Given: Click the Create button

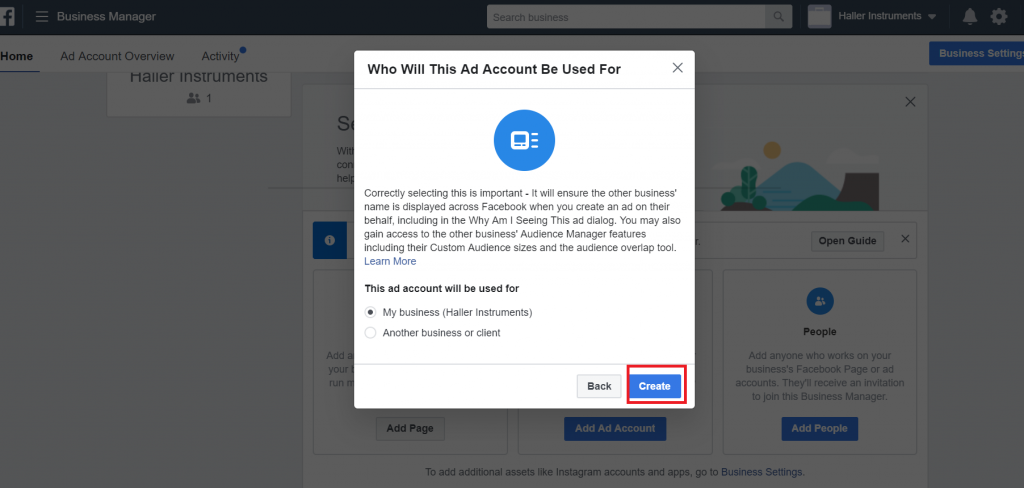Looking at the screenshot, I should coord(654,386).
